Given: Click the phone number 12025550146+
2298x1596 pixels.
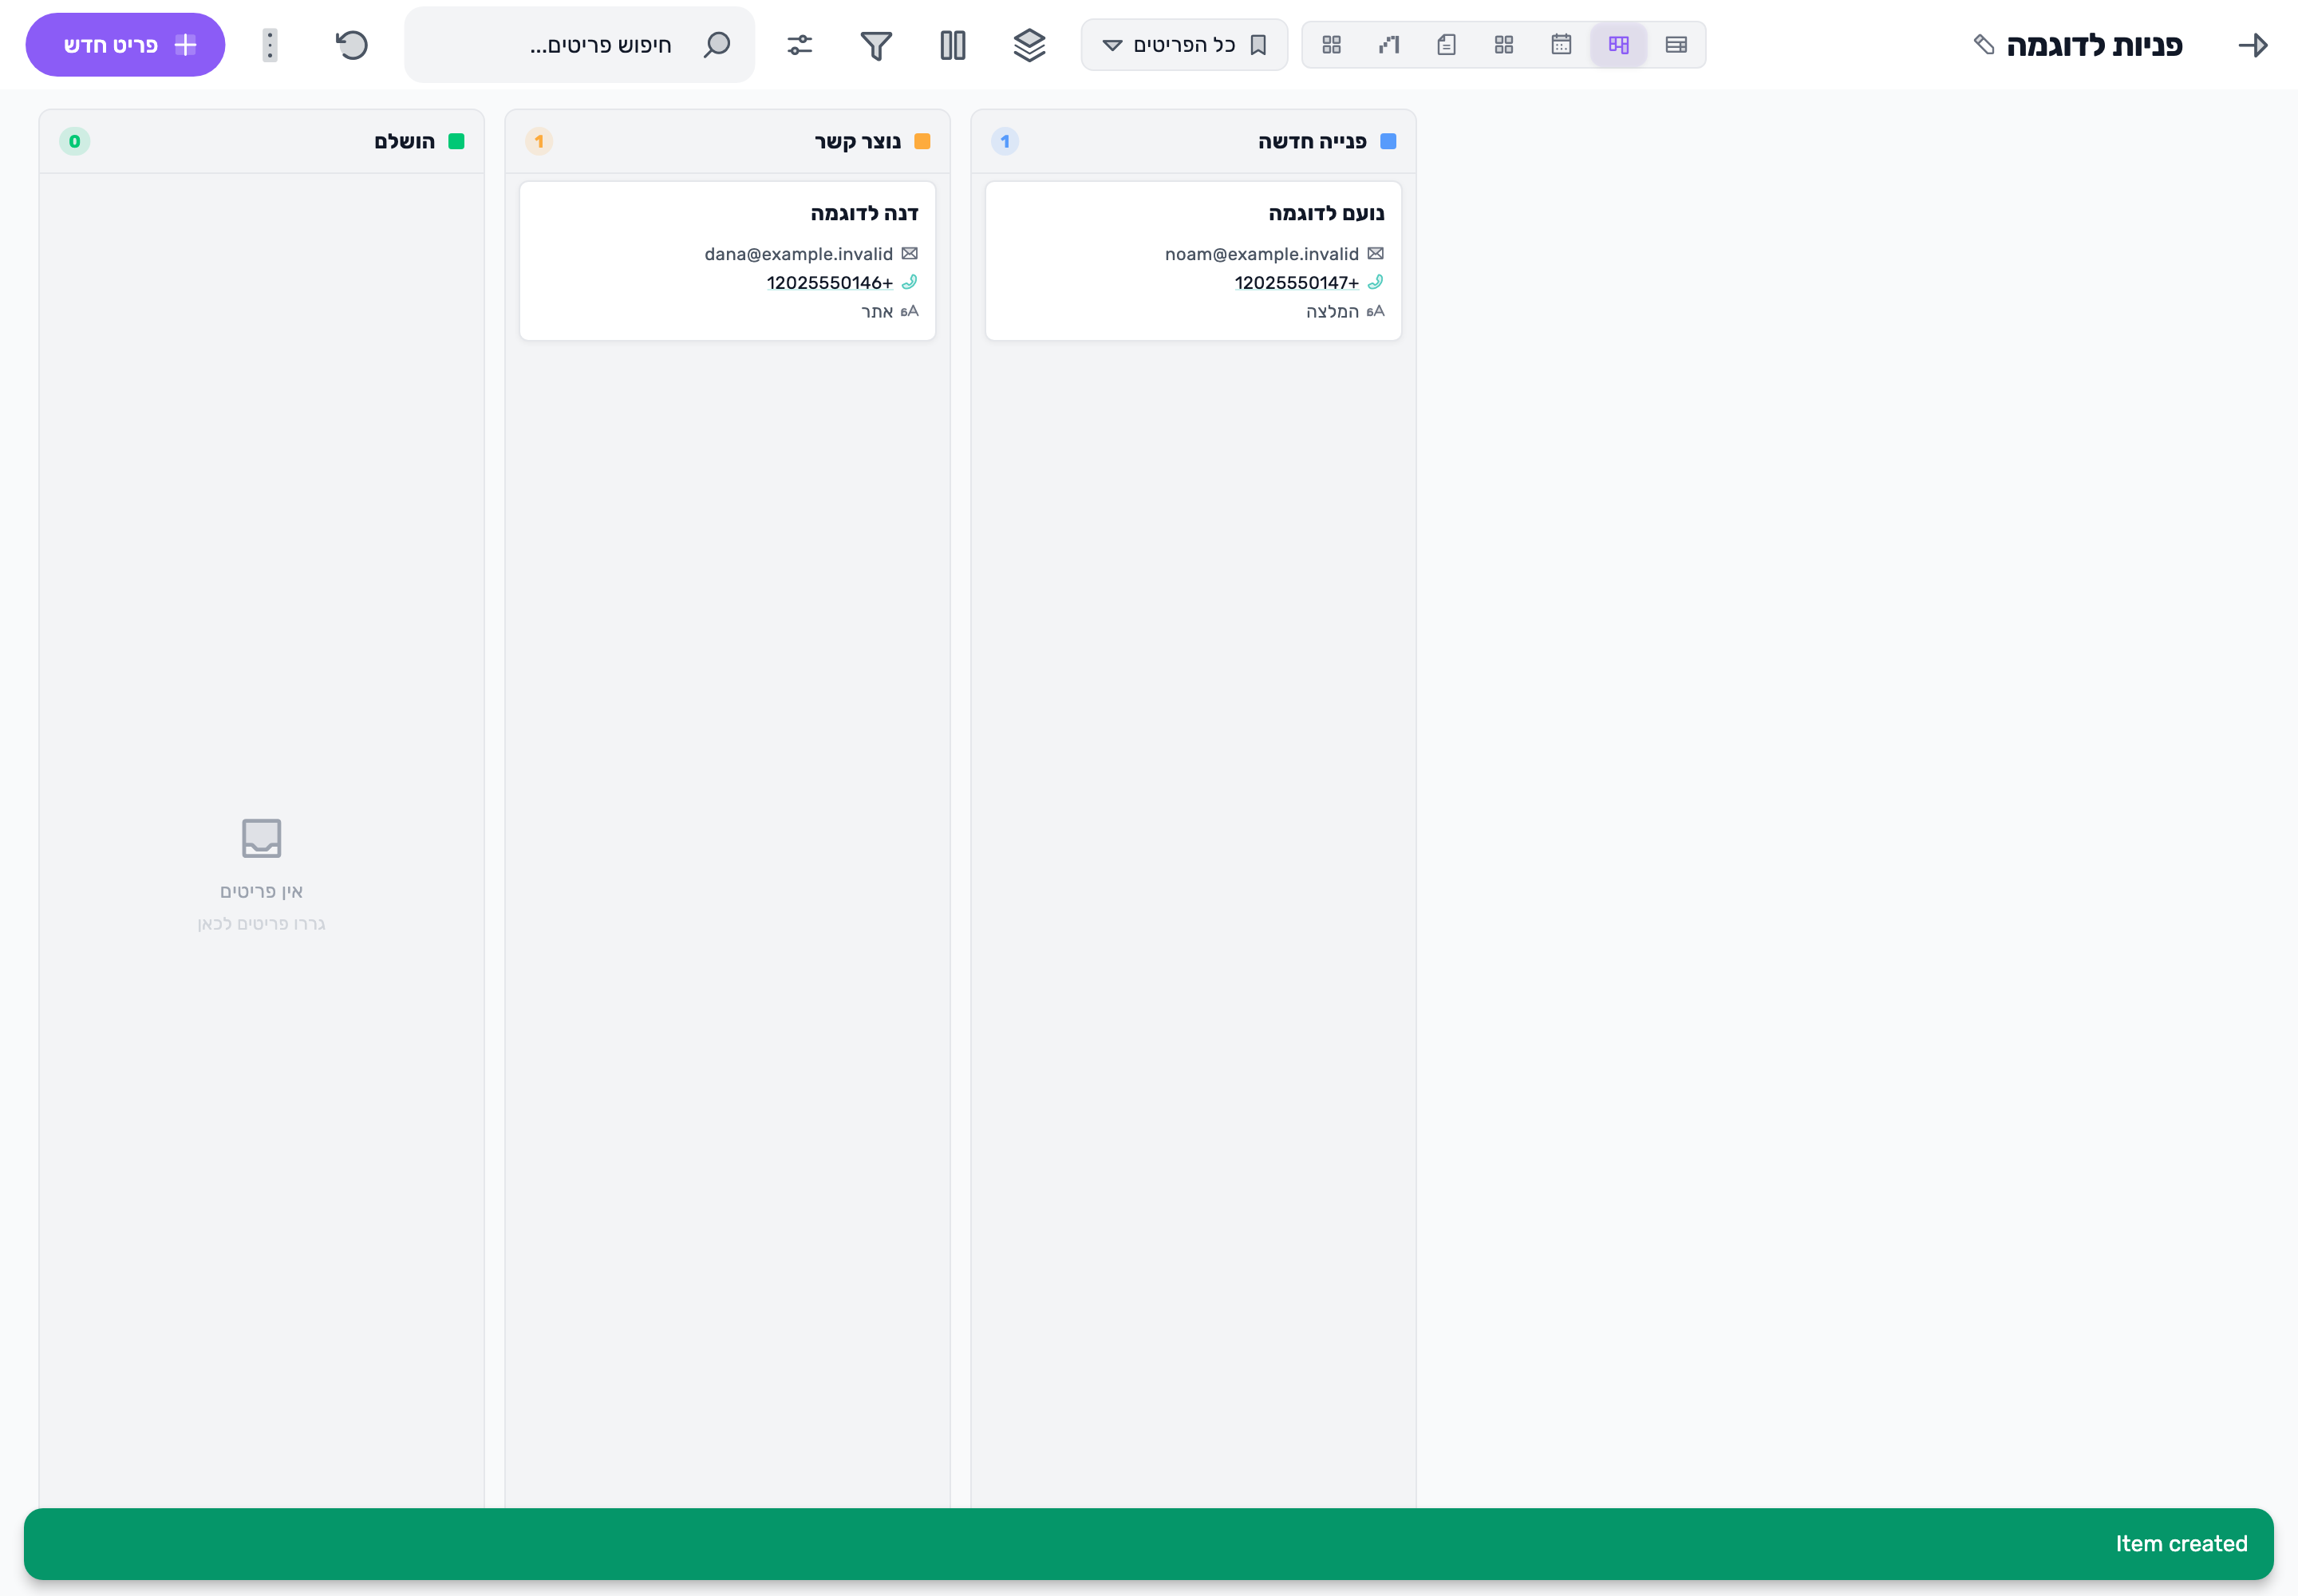Looking at the screenshot, I should (830, 283).
